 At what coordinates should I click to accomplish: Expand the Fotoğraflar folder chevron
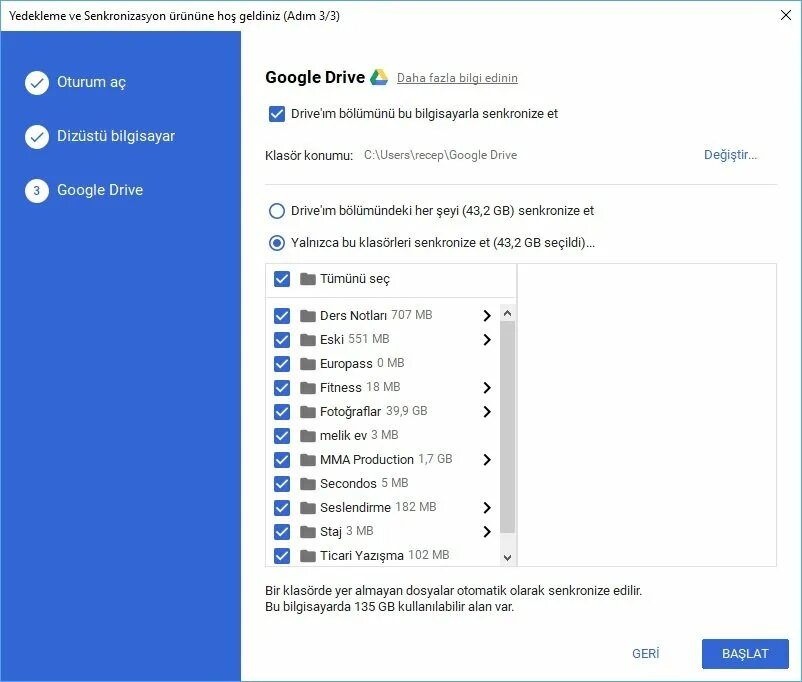pyautogui.click(x=487, y=412)
